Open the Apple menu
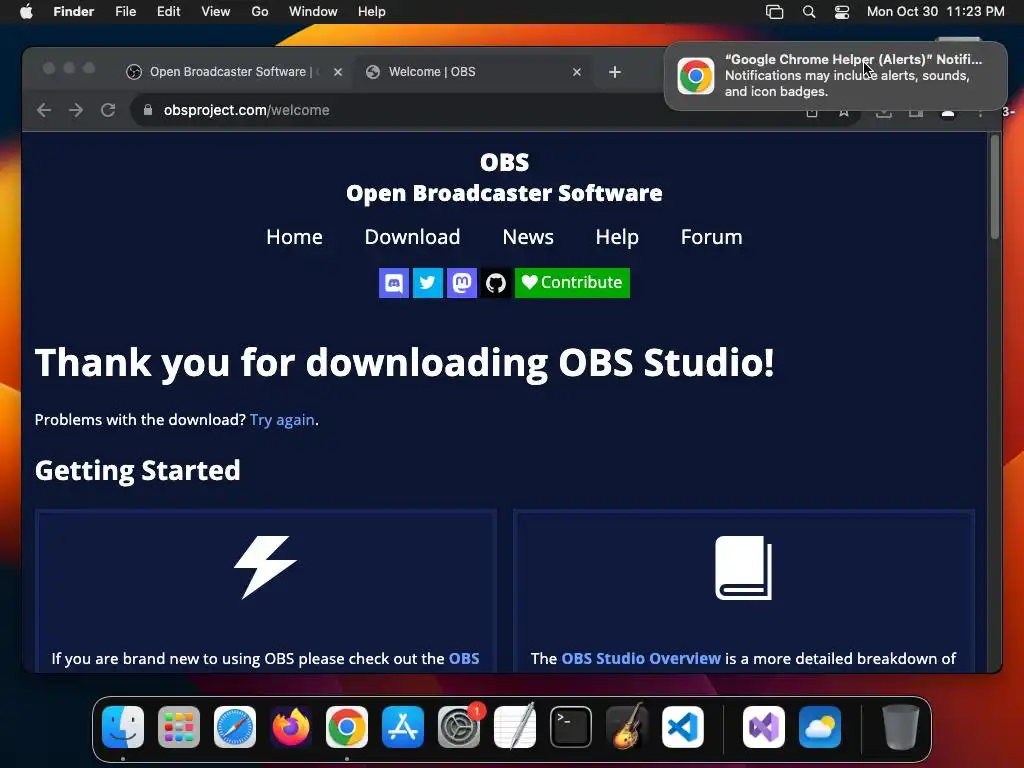 [26, 12]
